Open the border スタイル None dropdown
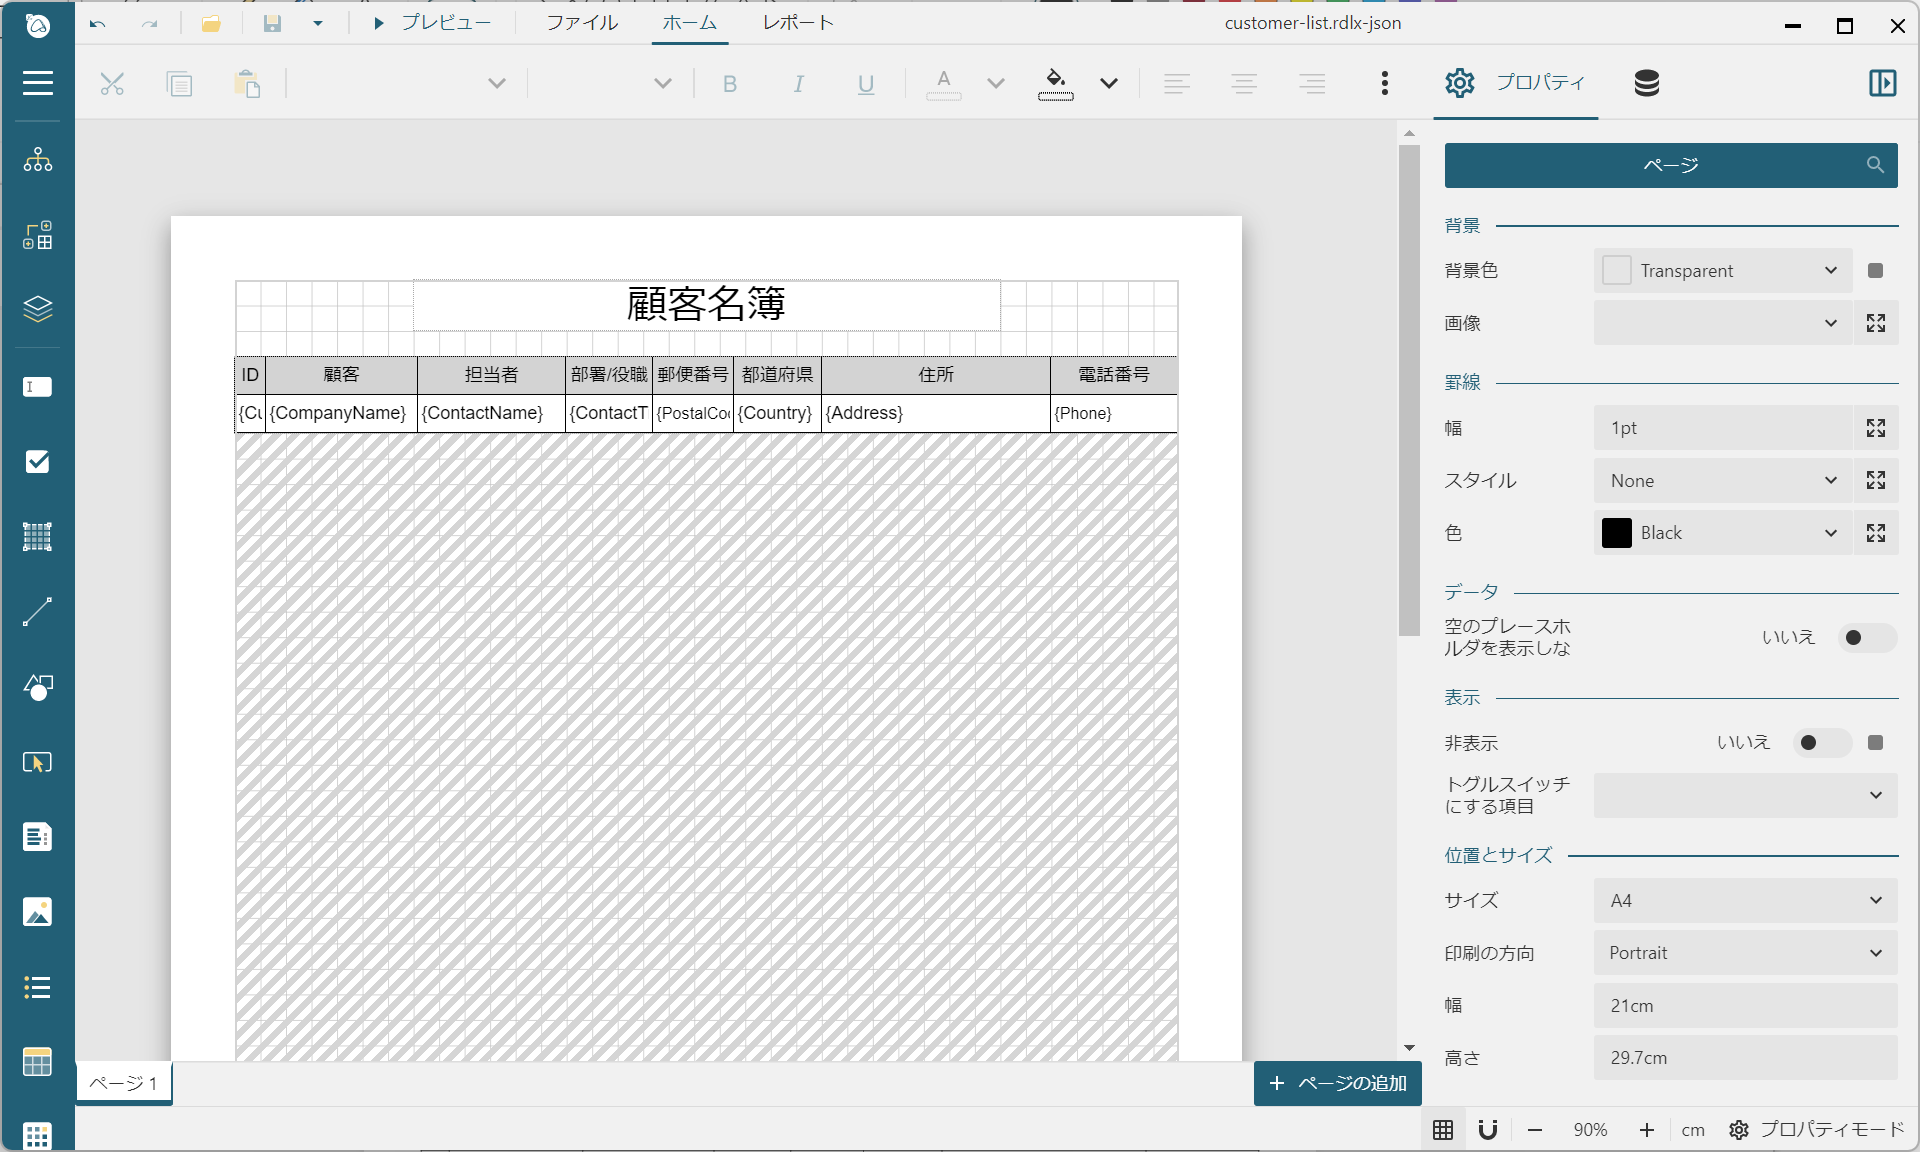 [x=1723, y=481]
